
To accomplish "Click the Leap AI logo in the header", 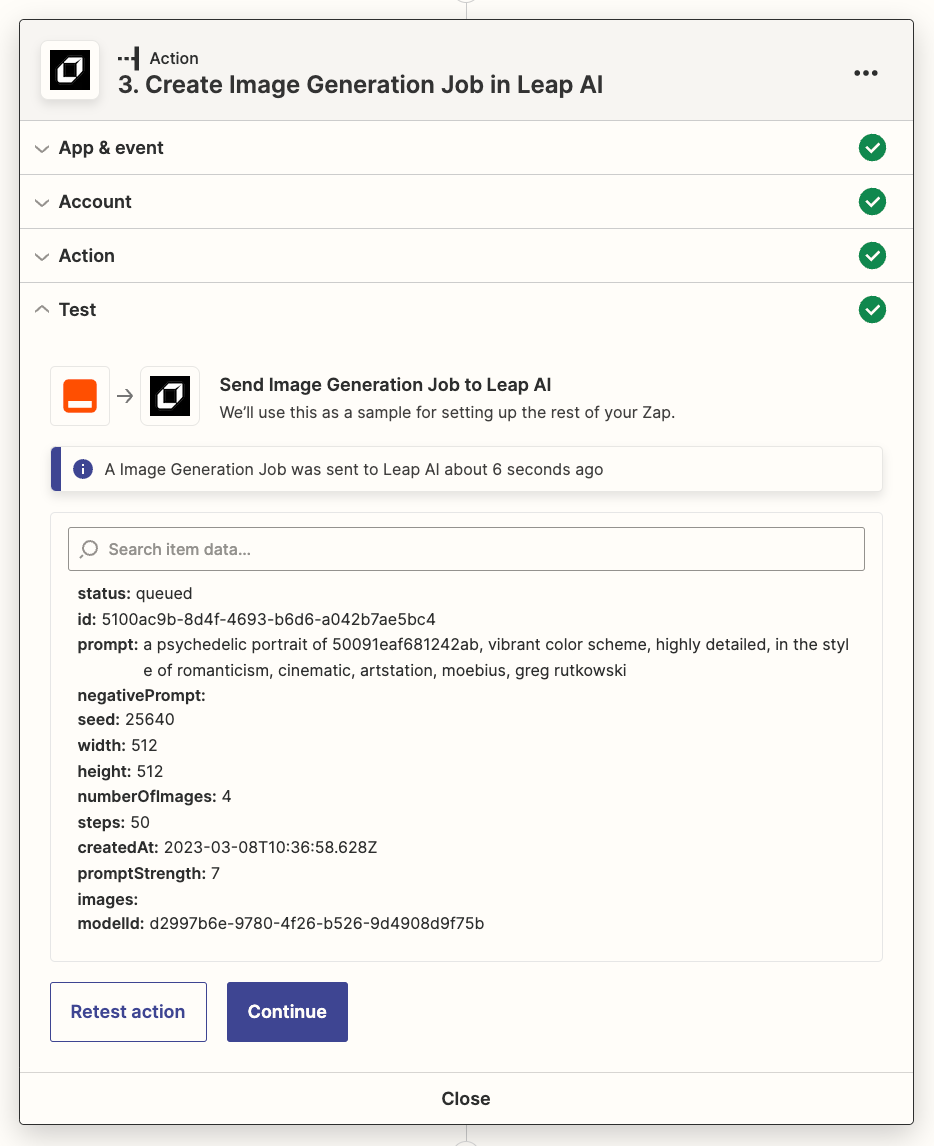I will (x=70, y=71).
